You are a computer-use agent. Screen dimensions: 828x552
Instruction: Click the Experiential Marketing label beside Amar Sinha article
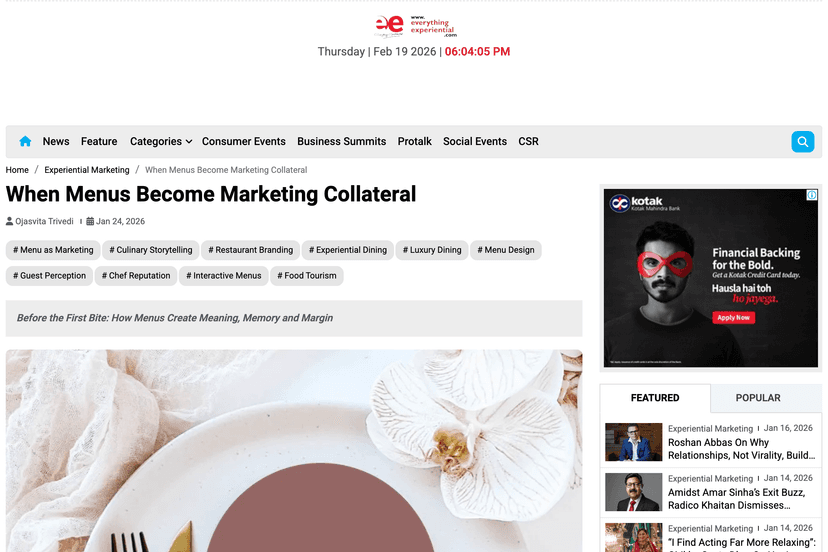click(710, 478)
